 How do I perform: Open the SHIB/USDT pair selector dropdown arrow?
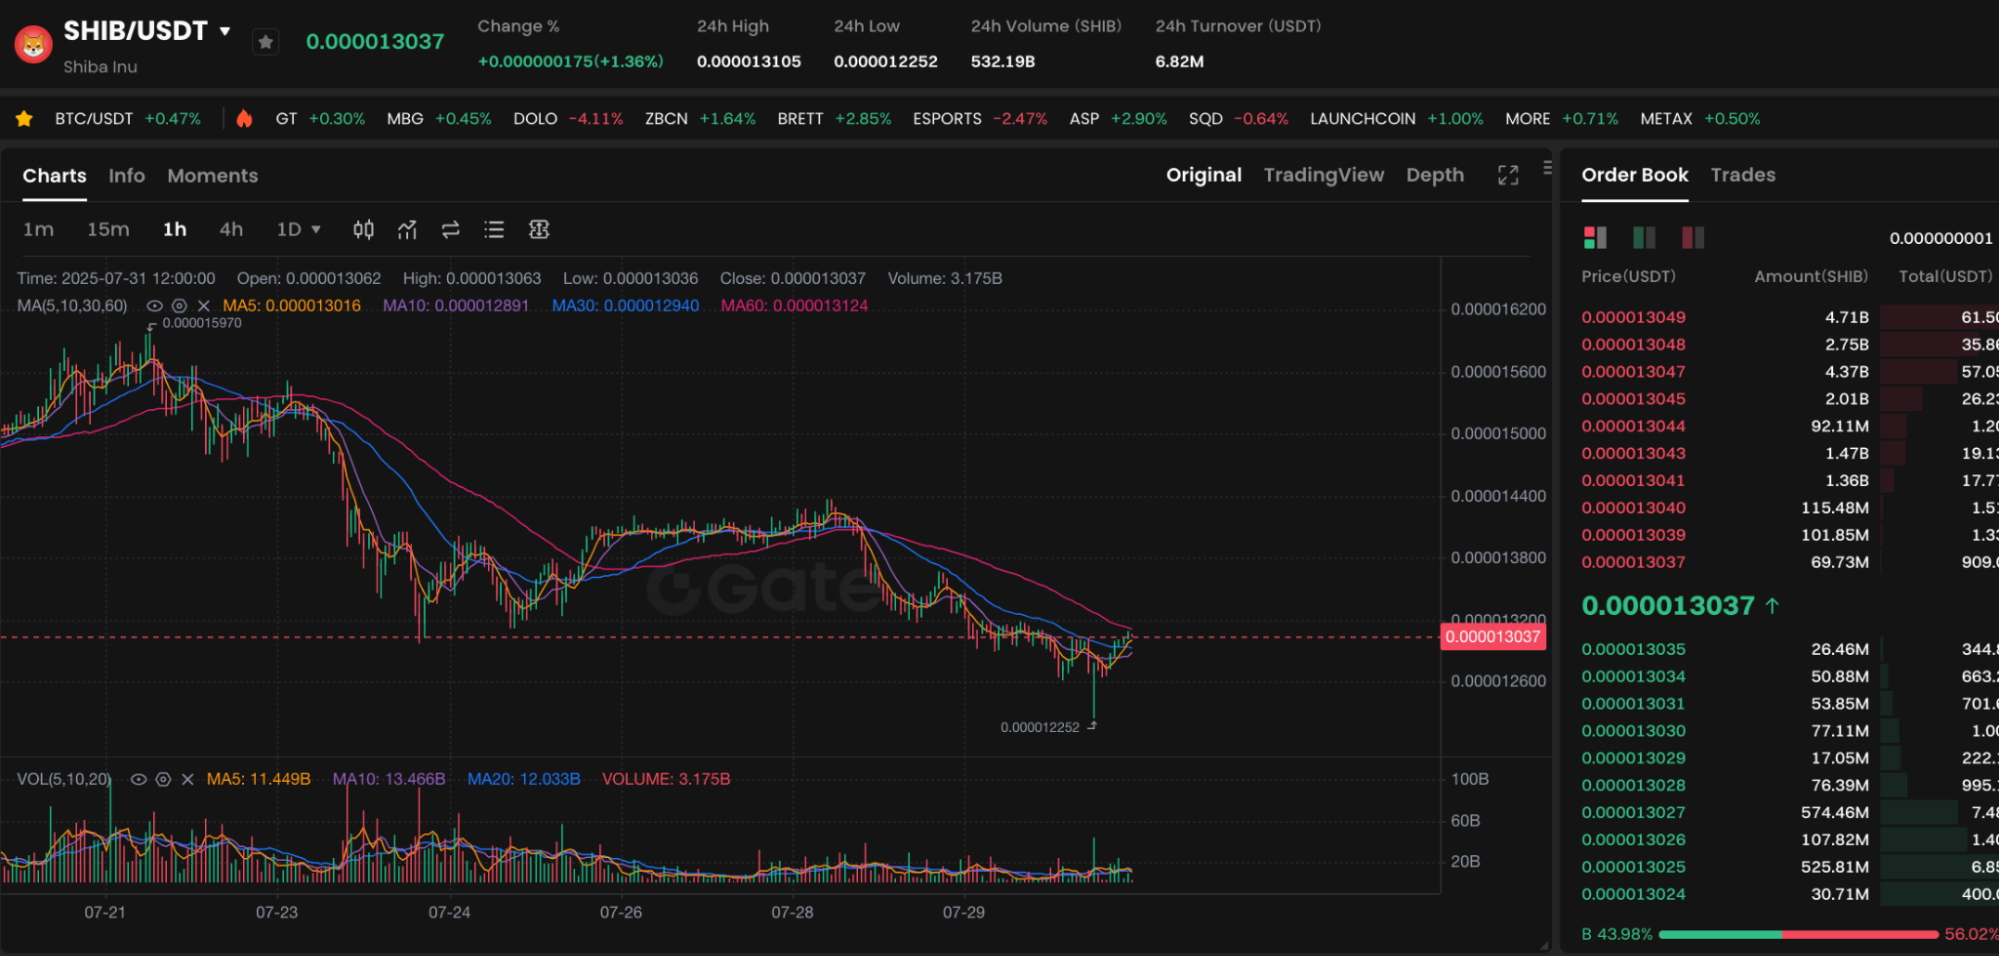225,31
